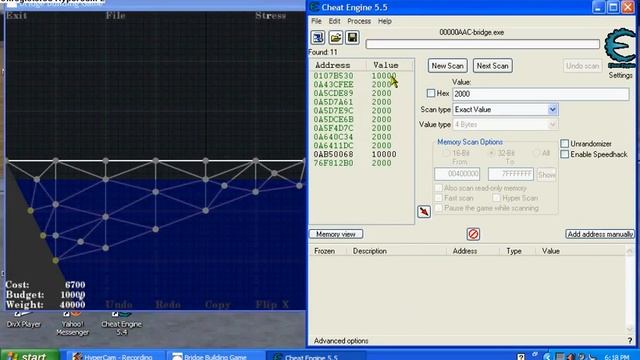This screenshot has height=360, width=640.
Task: Select address 76F812B0 row
Action: coord(362,163)
